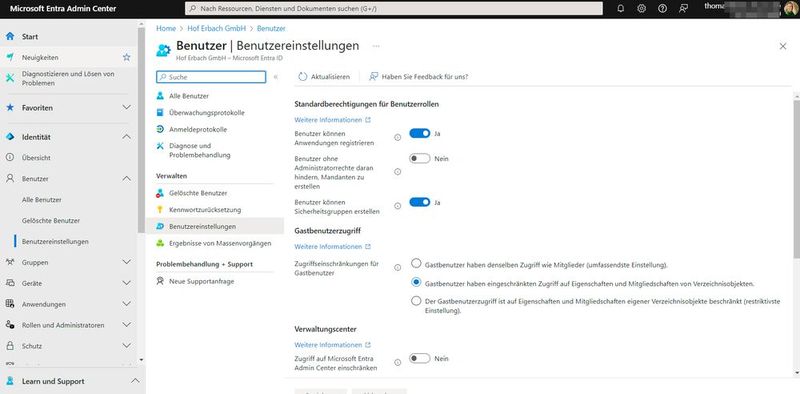Click the Kennwortzurücksetzung key icon

pos(160,210)
